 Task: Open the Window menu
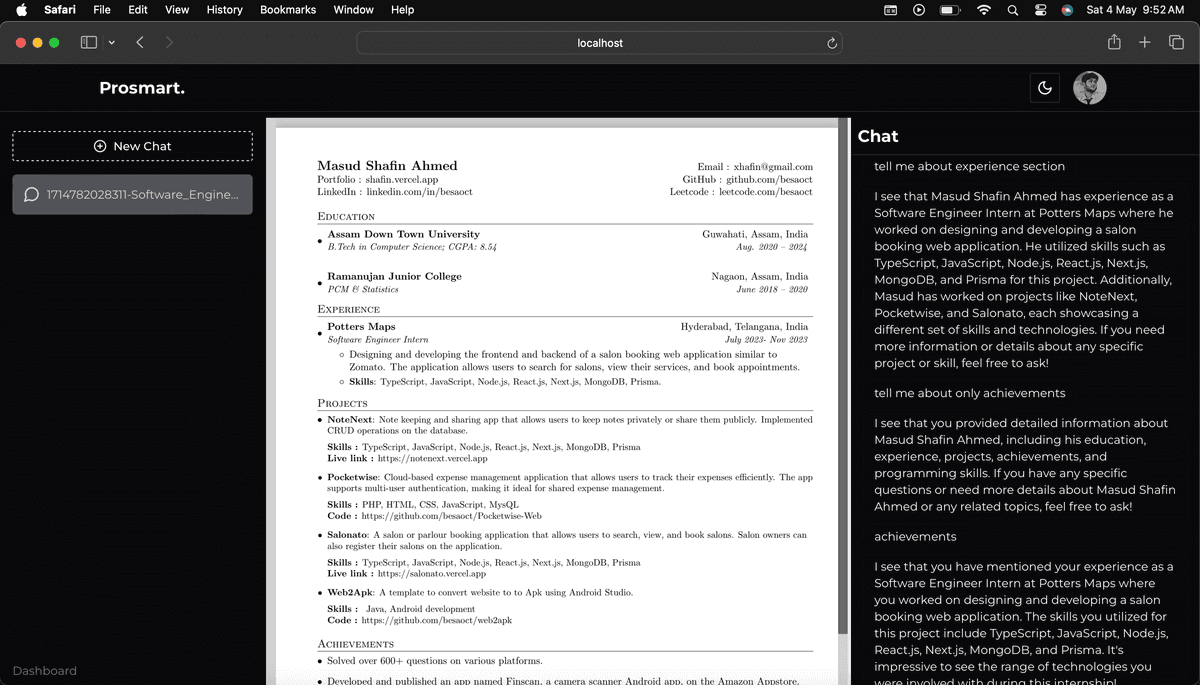click(353, 10)
